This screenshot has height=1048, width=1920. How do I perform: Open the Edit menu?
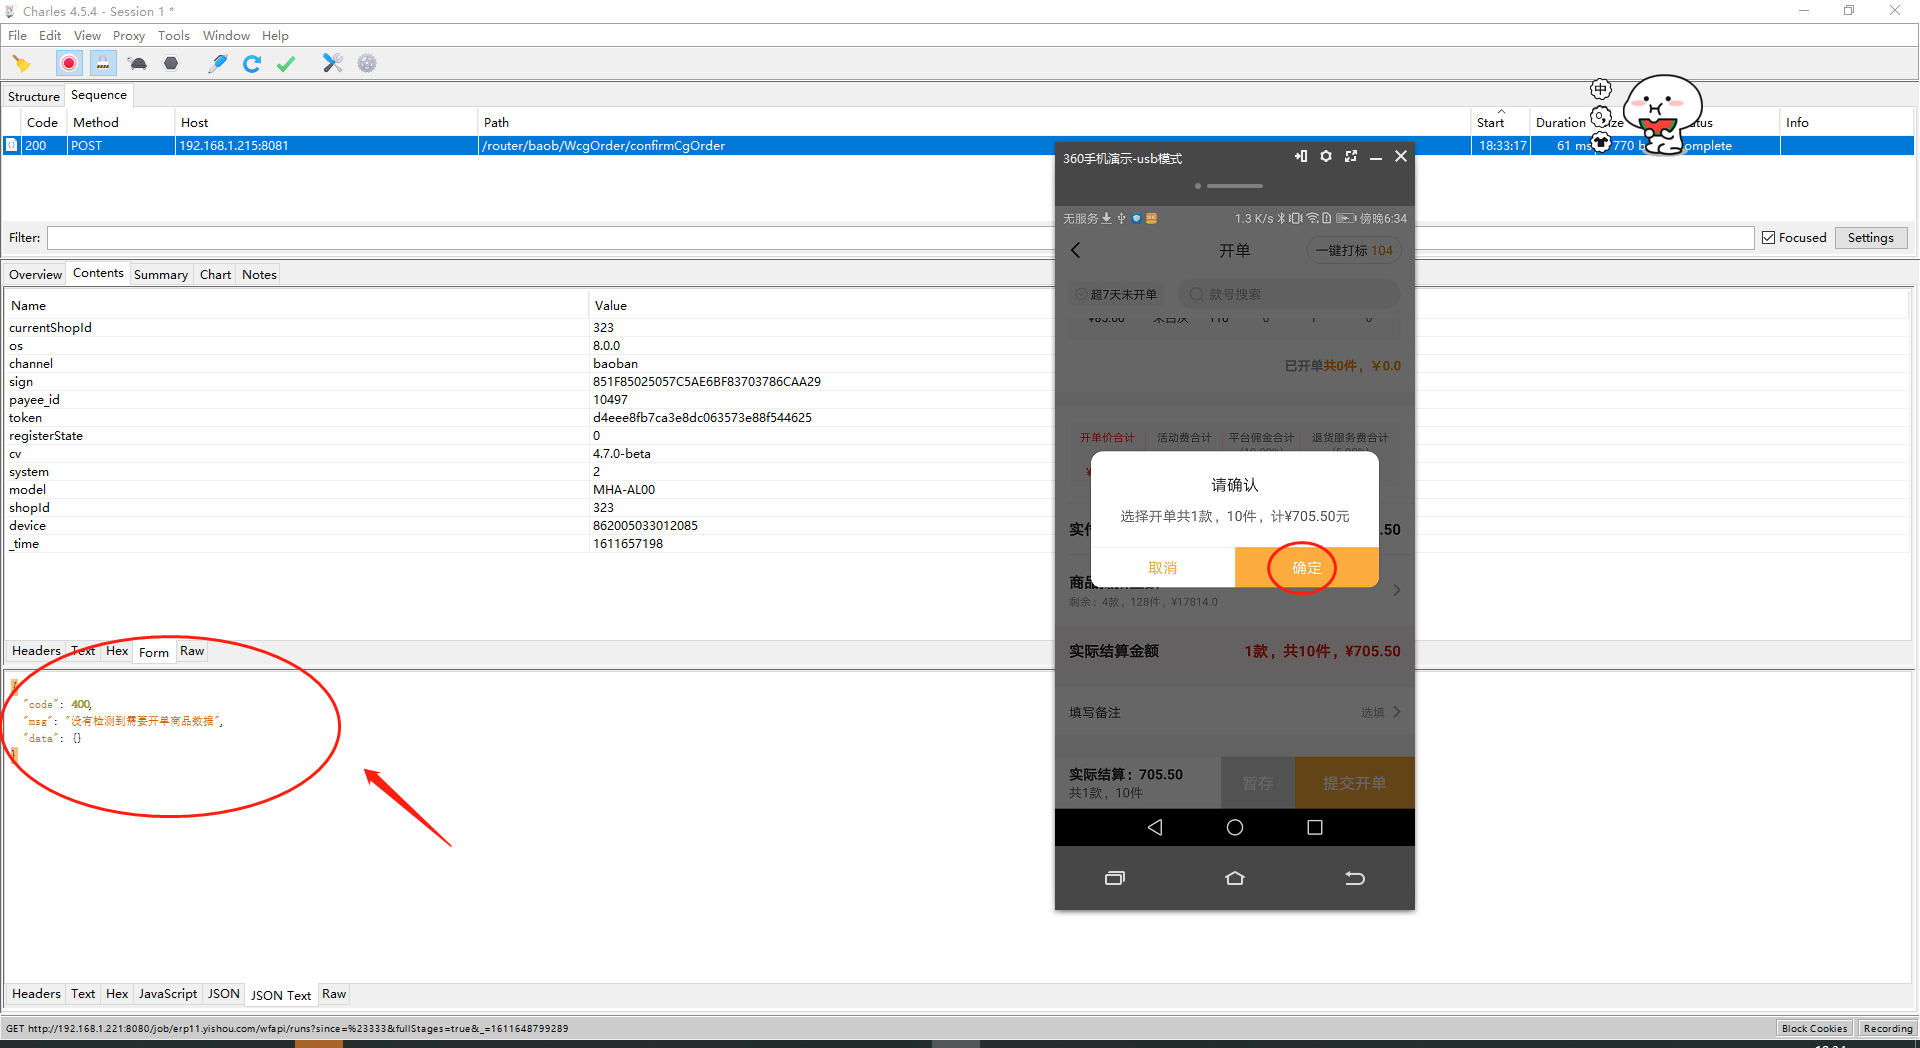50,36
